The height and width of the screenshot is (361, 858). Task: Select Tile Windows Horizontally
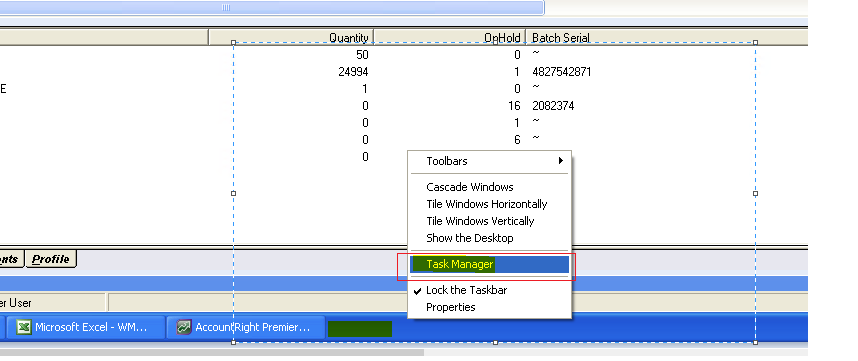pos(490,204)
